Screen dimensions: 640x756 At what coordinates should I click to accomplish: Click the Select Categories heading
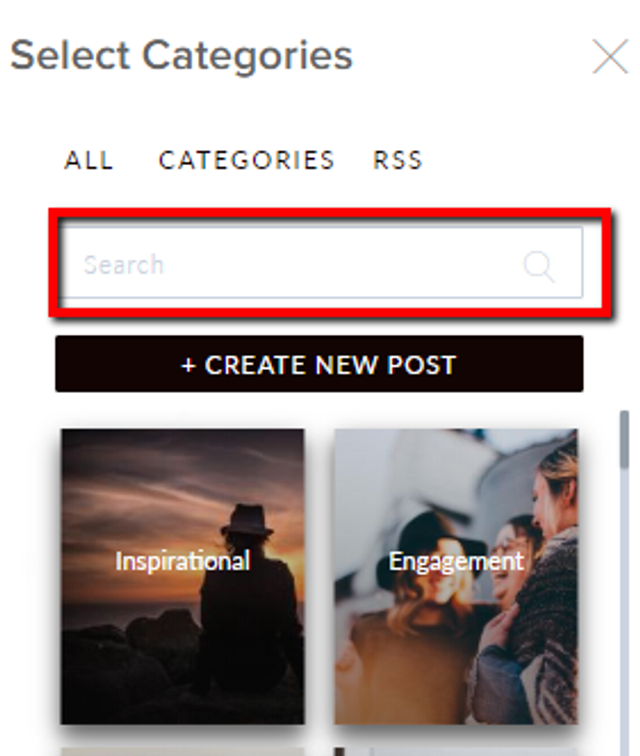click(181, 56)
